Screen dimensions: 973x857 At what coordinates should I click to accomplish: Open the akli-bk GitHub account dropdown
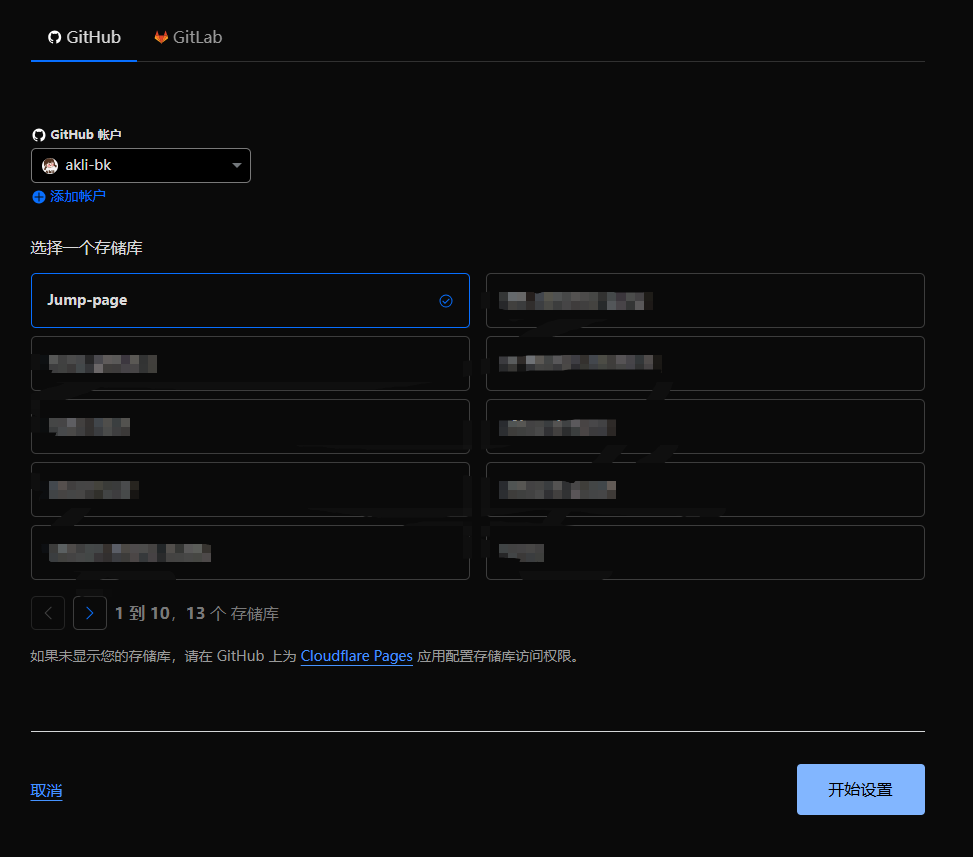[x=141, y=166]
